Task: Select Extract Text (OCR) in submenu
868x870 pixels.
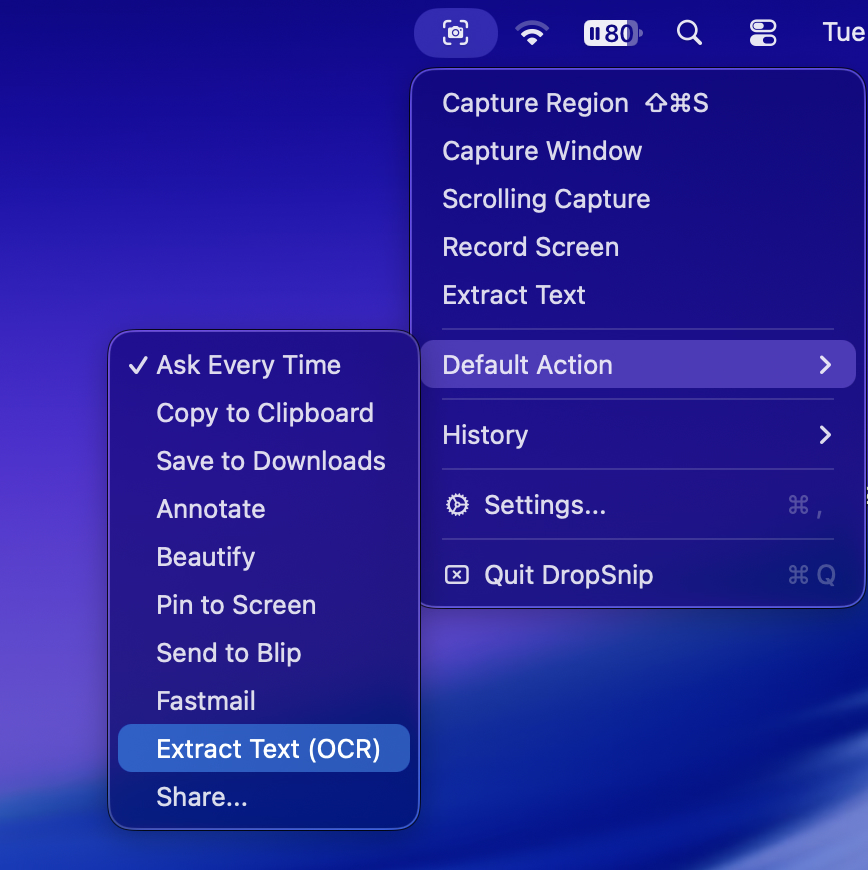Action: 263,748
